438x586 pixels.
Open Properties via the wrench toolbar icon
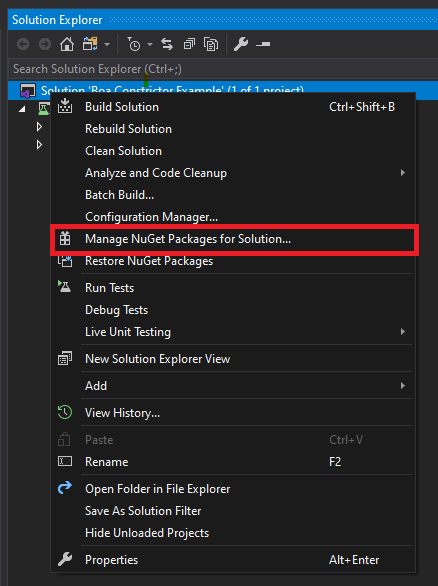pyautogui.click(x=241, y=44)
